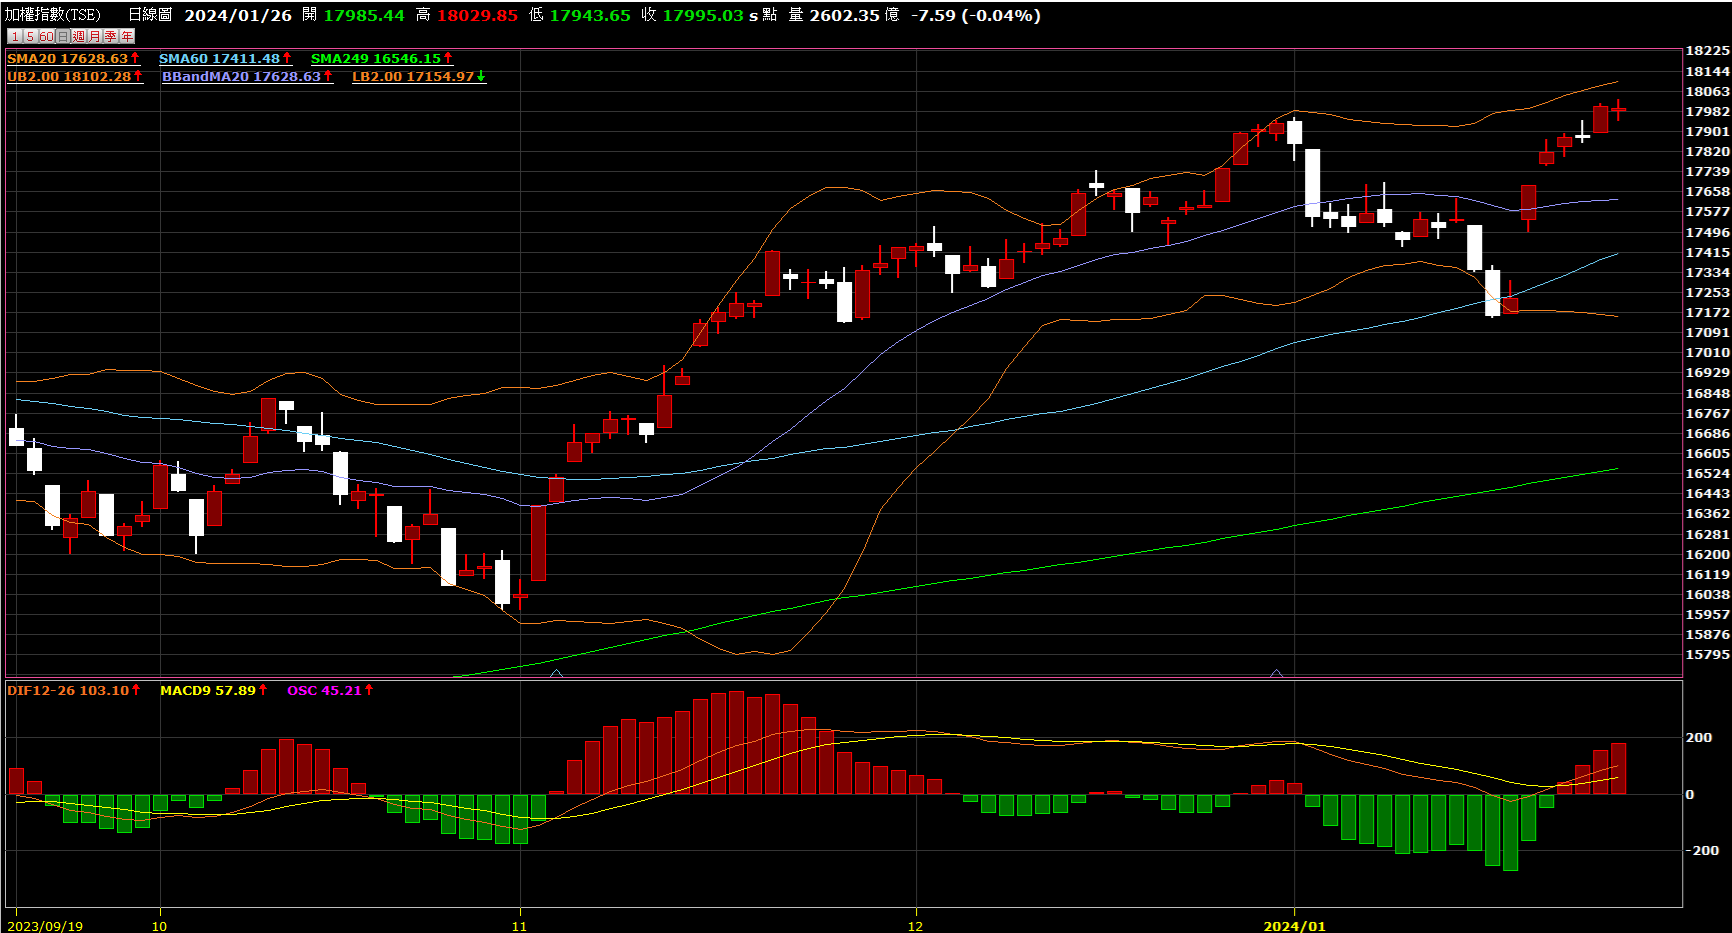Select the 年 yearly period button
The image size is (1732, 933).
(127, 36)
